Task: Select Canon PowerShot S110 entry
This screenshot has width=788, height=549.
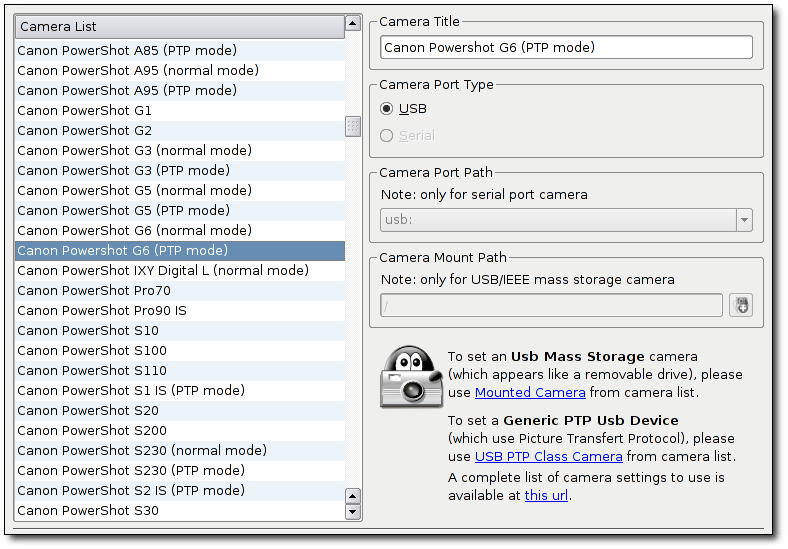Action: point(180,371)
